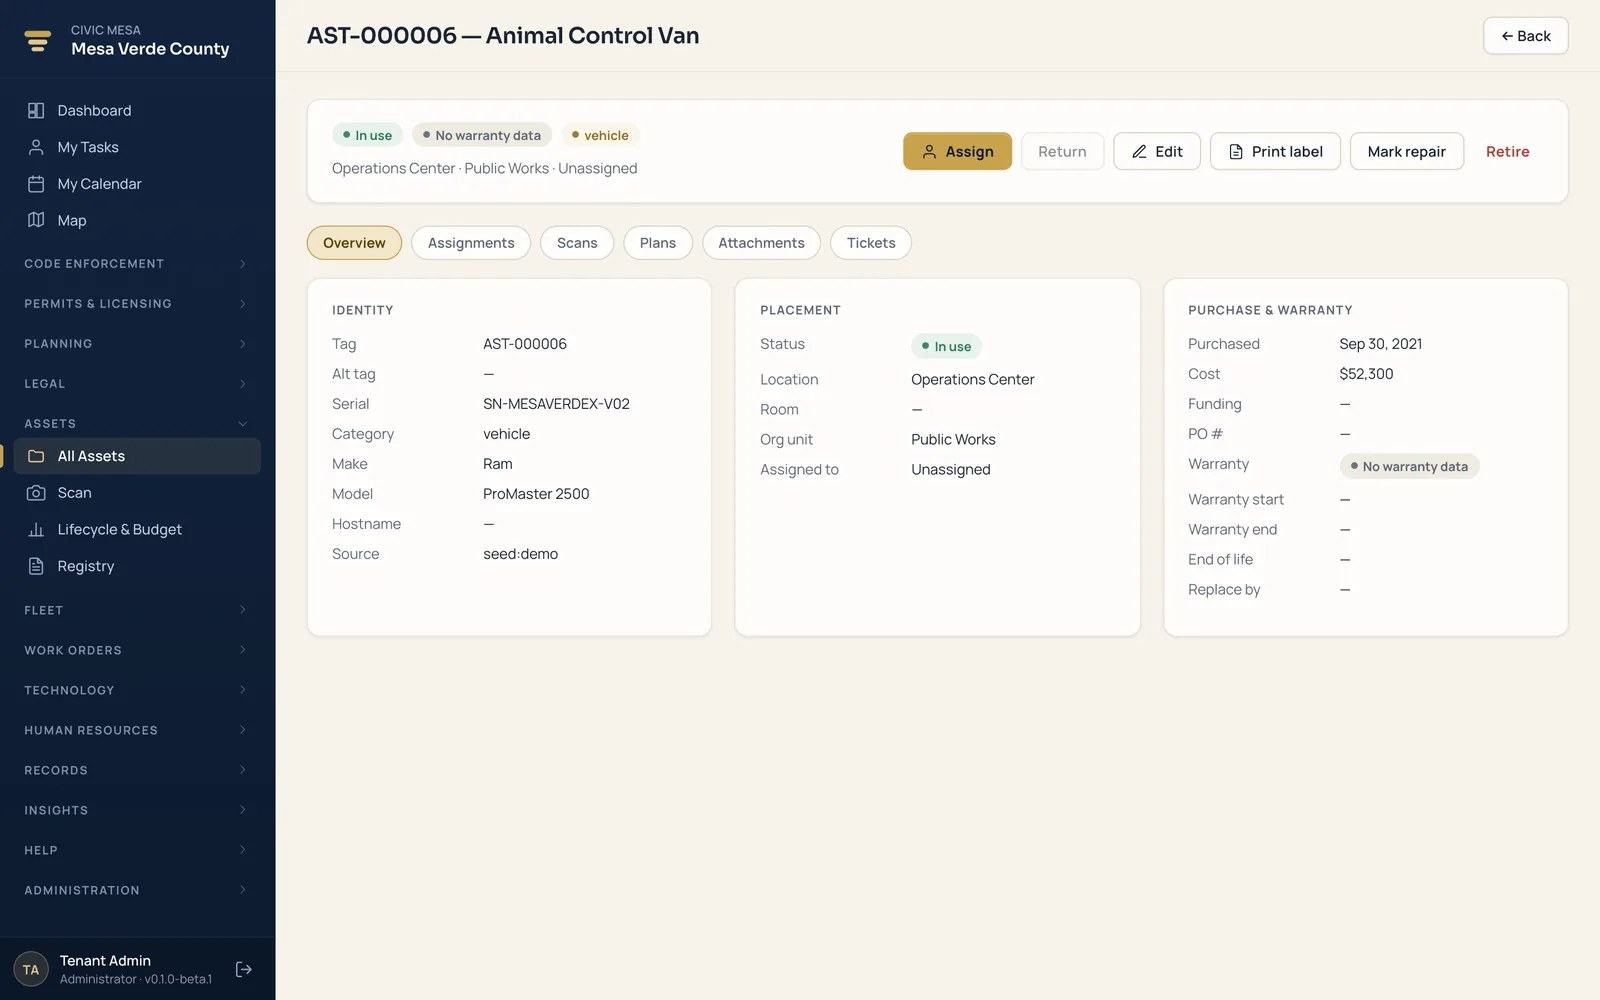1600x1000 pixels.
Task: Click No warranty data badge in header
Action: 482,135
